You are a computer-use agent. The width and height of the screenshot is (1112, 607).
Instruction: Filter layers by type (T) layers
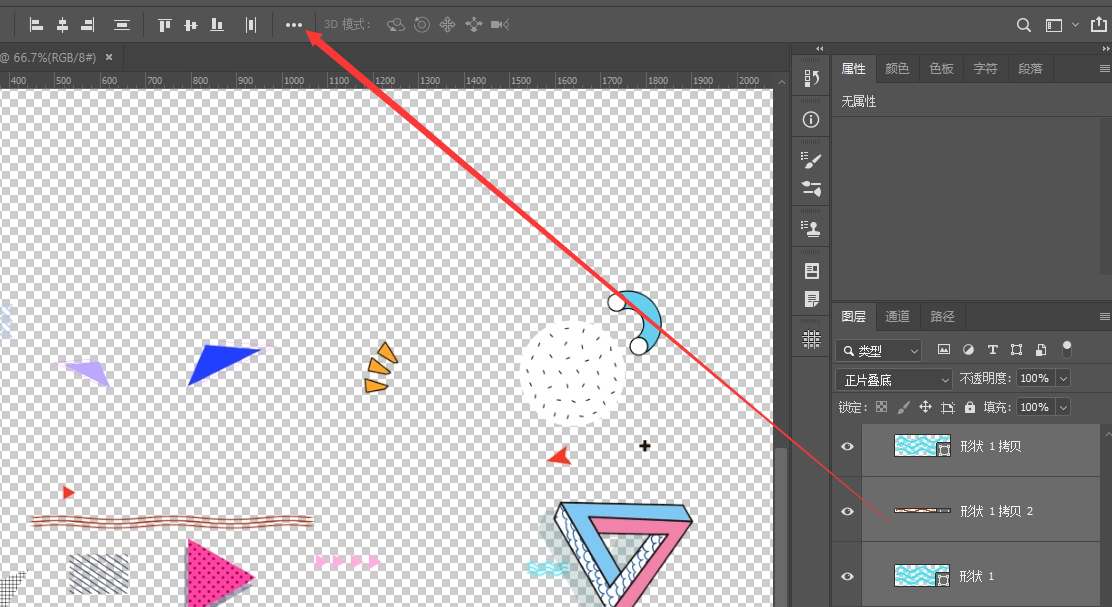point(992,350)
